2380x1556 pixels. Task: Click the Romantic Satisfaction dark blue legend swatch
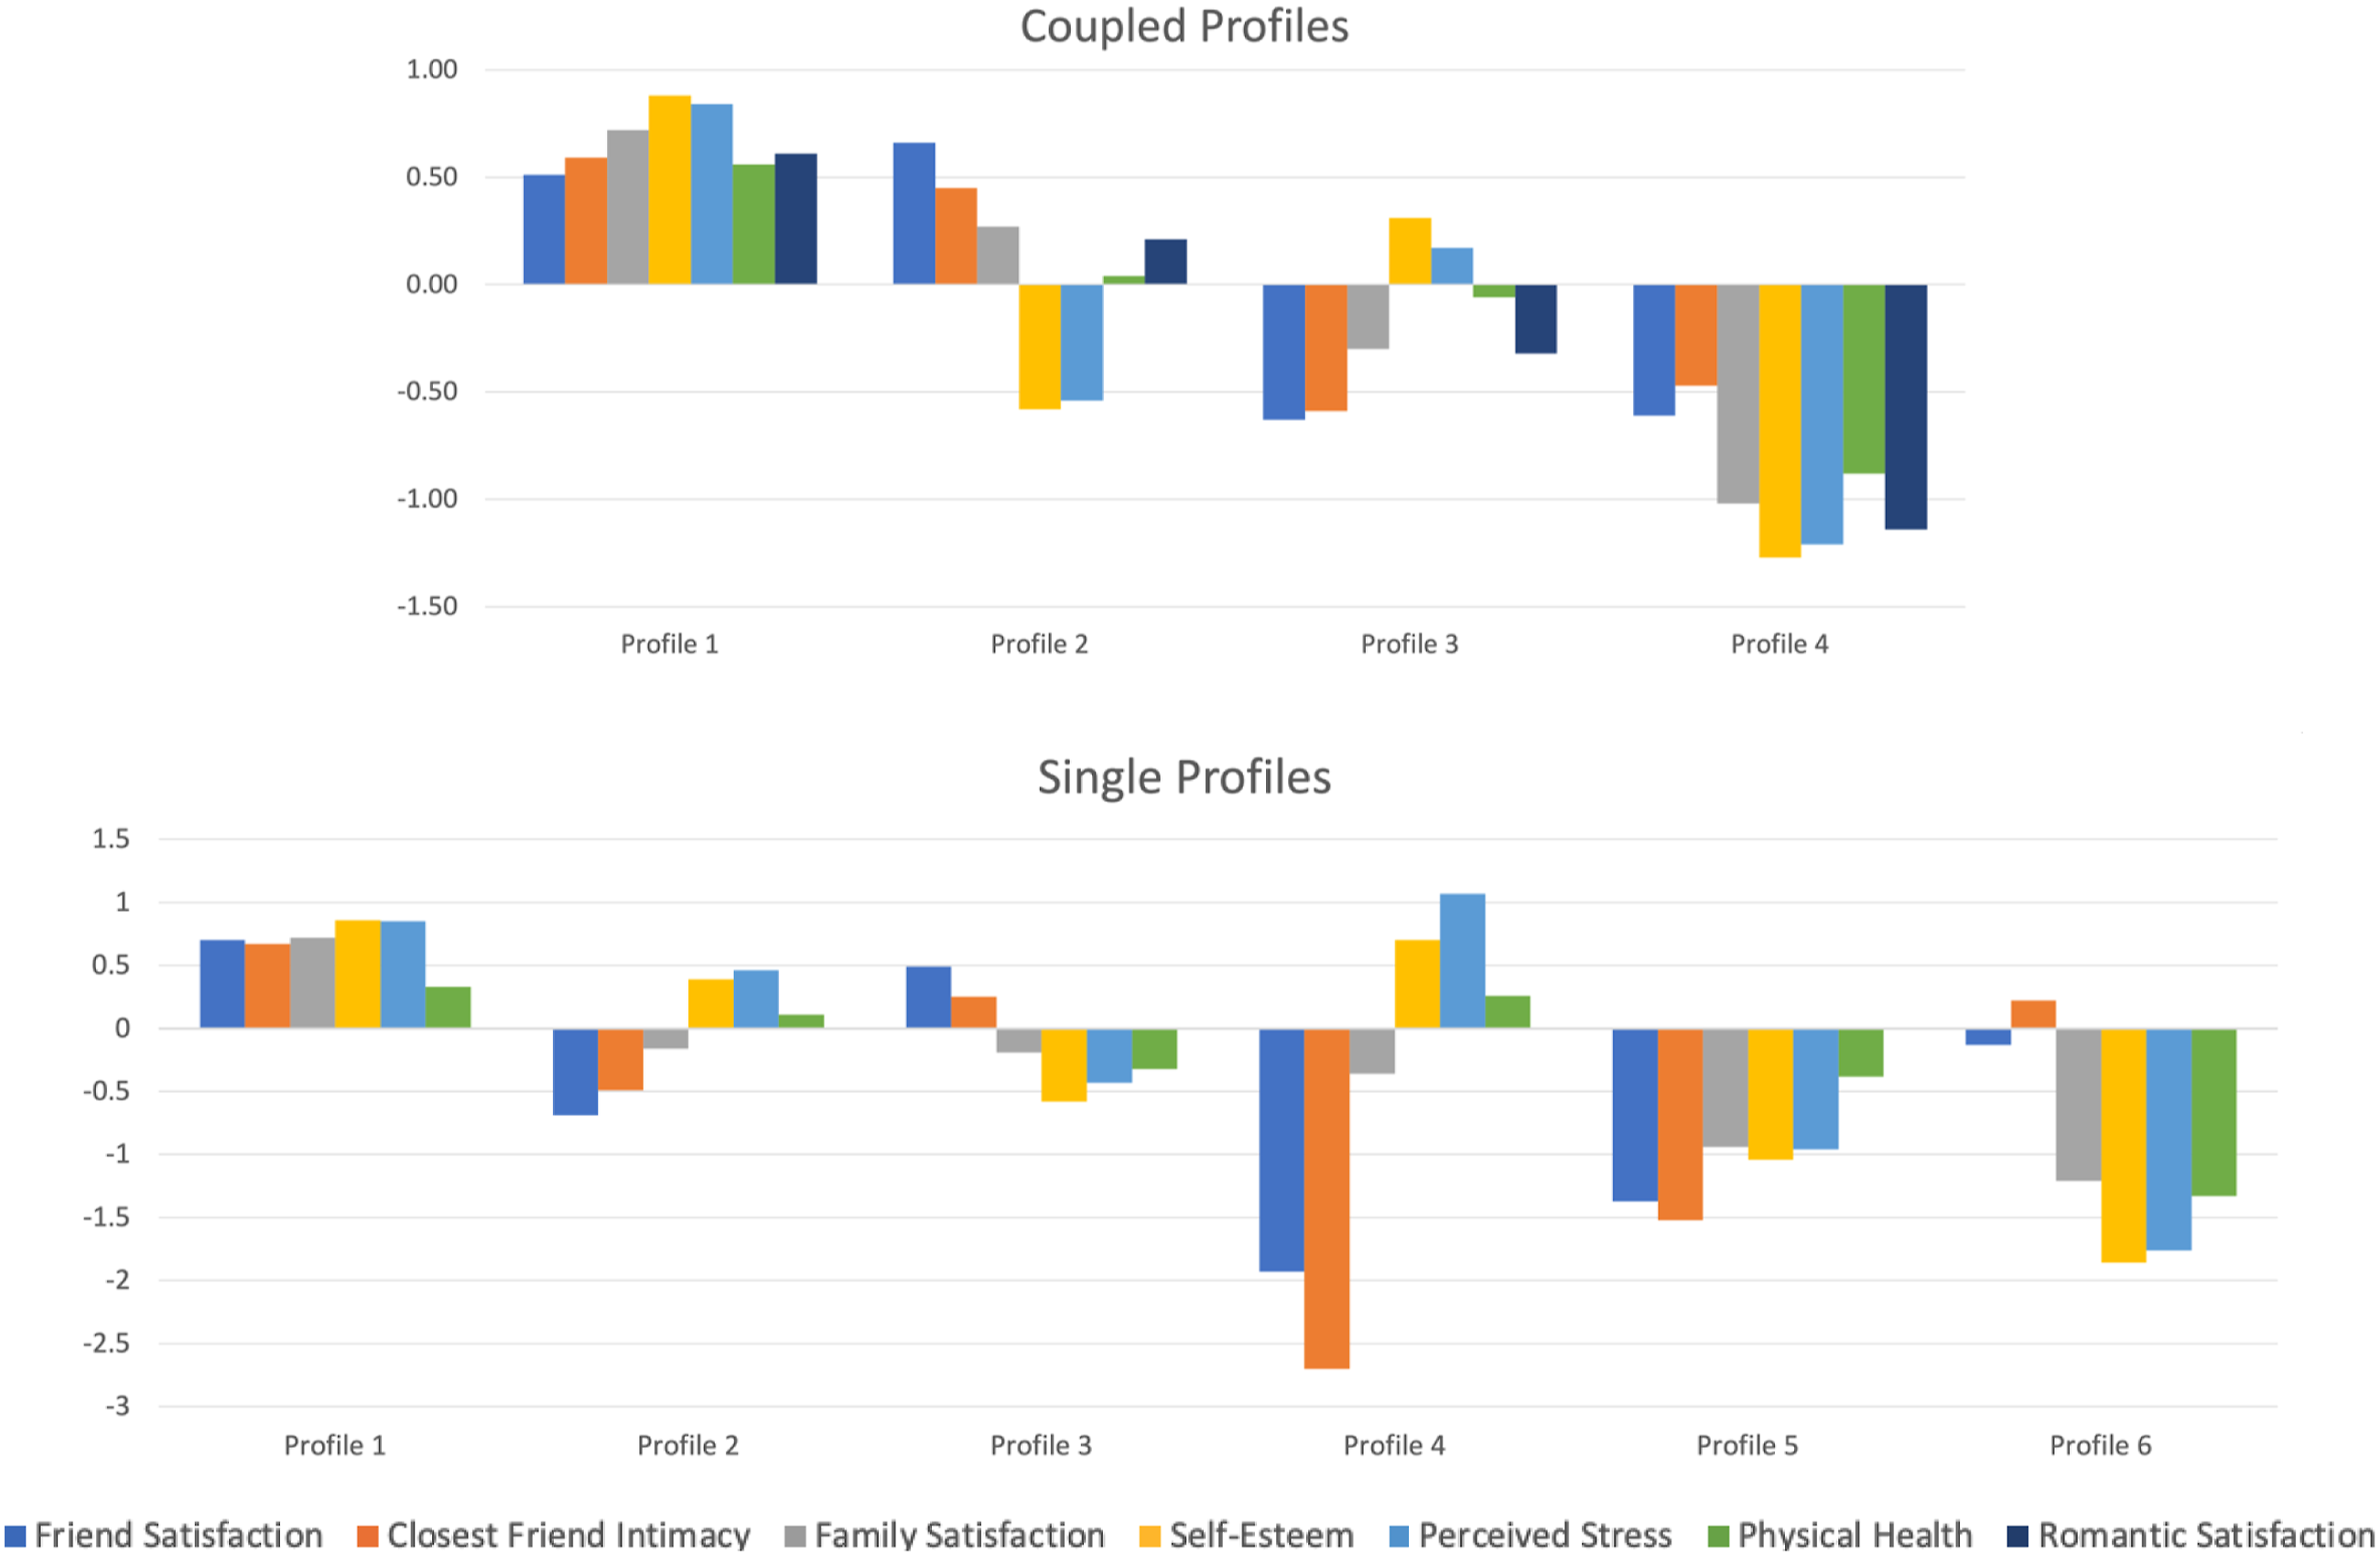(x=2018, y=1536)
